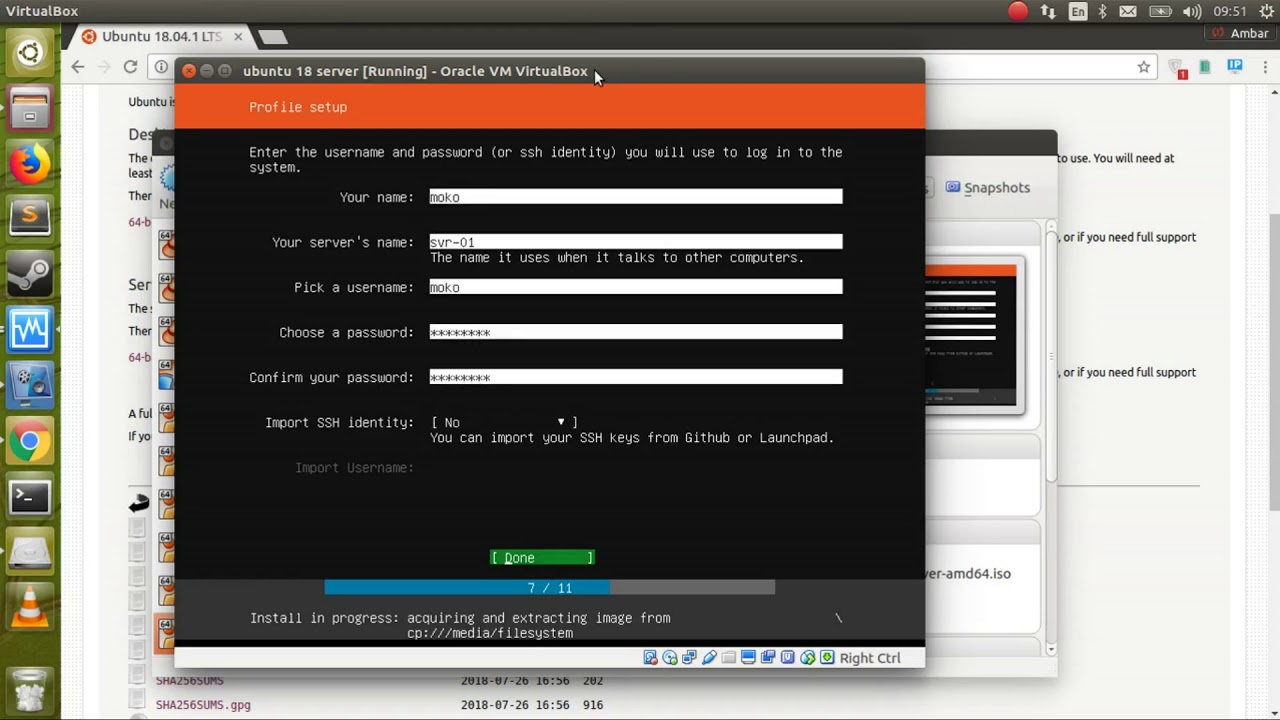Image resolution: width=1280 pixels, height=720 pixels.
Task: Open the Snapshots tab in VirtualBox Manager
Action: point(988,188)
